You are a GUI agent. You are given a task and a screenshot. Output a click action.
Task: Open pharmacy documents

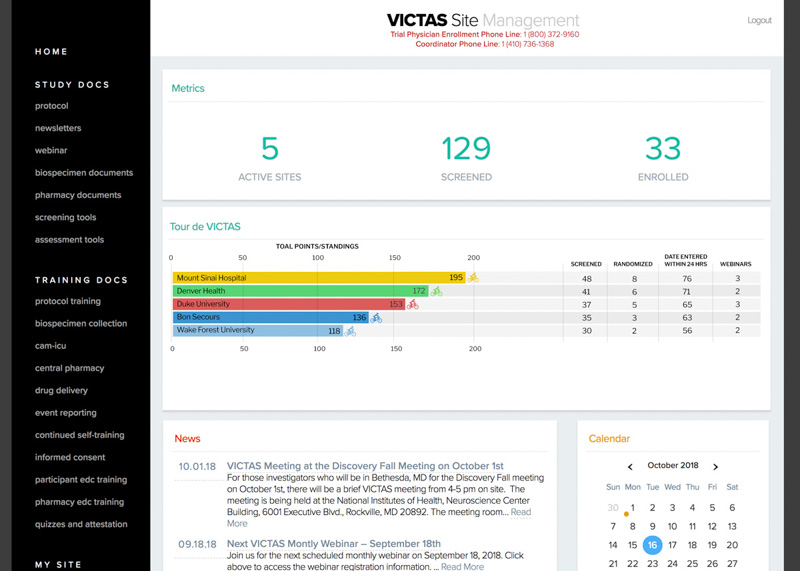point(78,195)
